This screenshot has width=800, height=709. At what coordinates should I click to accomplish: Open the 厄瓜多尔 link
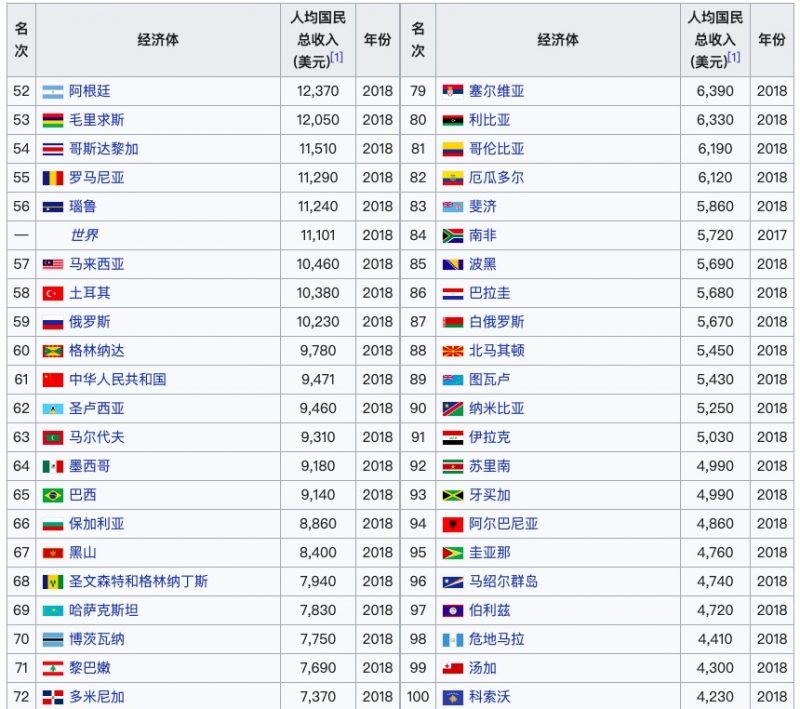tap(496, 178)
